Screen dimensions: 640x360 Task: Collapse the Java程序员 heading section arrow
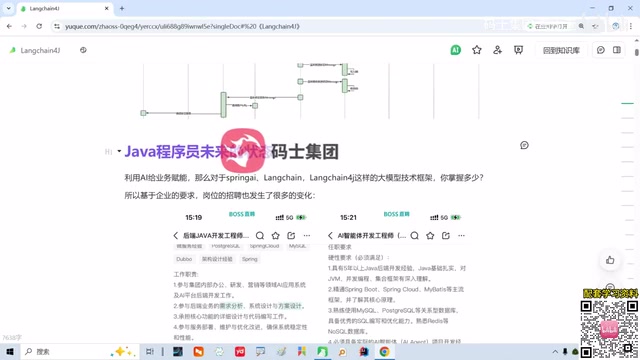click(x=119, y=151)
